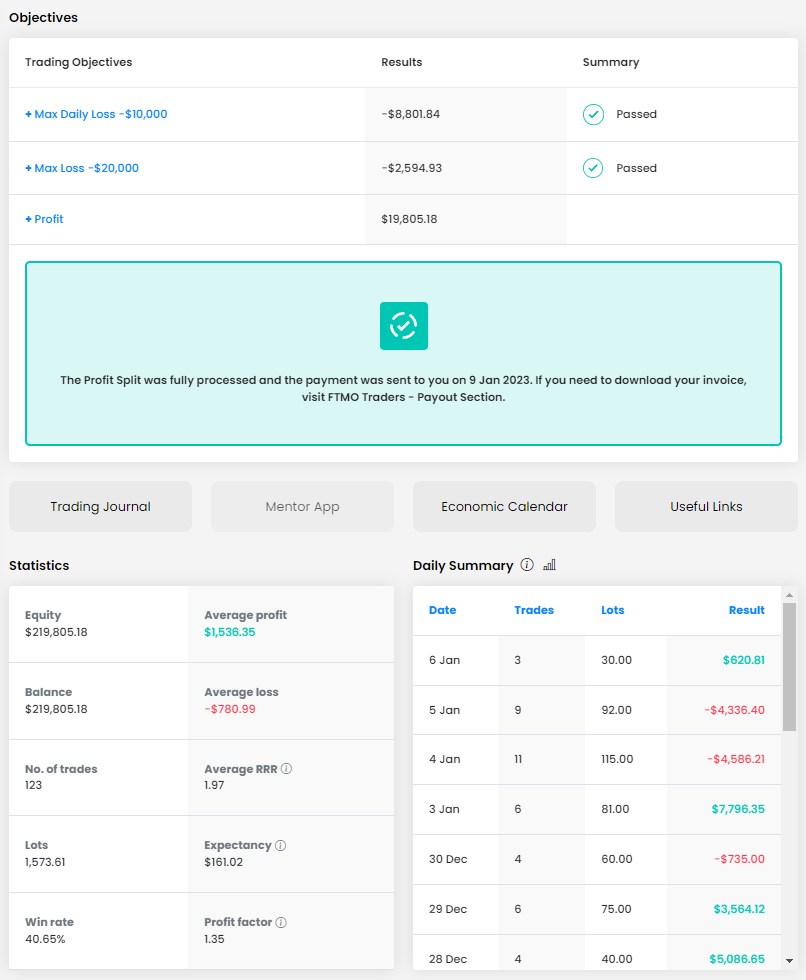
Task: Click the $5,086.65 result value
Action: coord(737,959)
